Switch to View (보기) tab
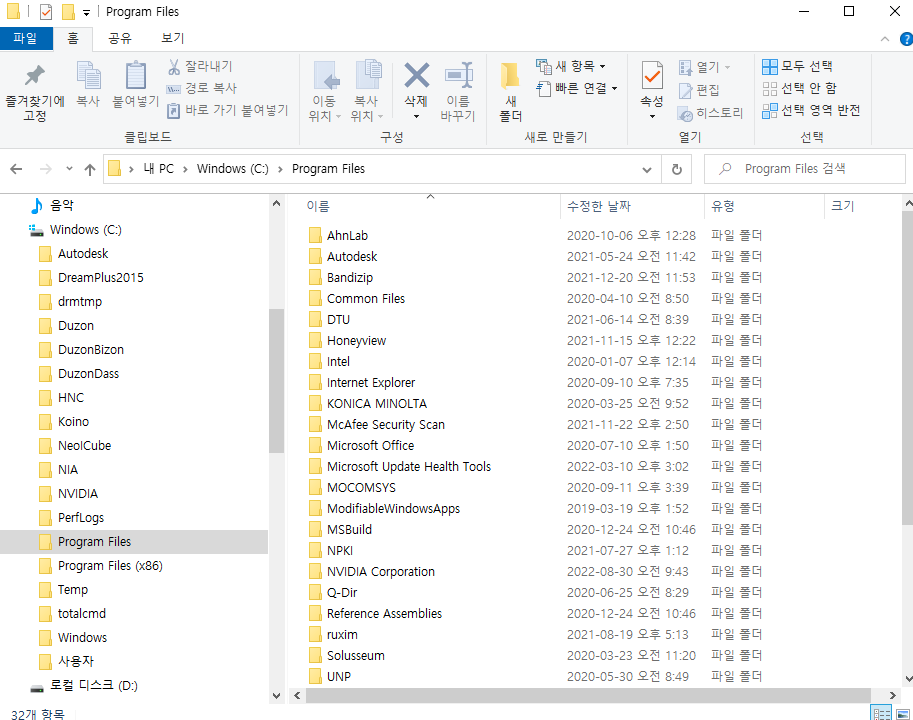This screenshot has height=720, width=913. (172, 38)
